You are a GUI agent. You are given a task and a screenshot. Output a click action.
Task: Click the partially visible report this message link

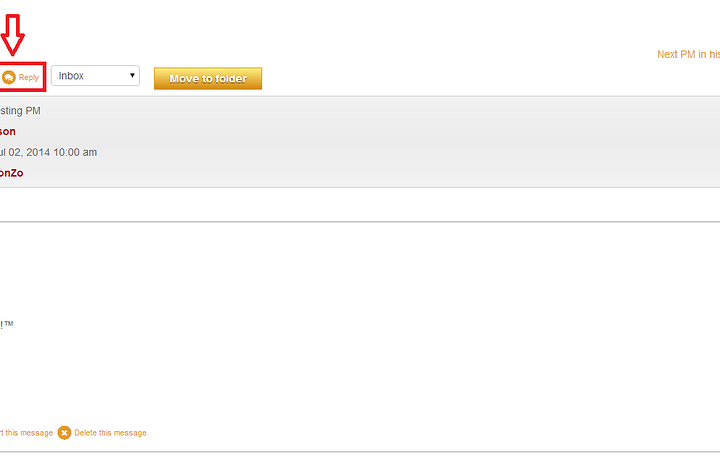tap(26, 433)
